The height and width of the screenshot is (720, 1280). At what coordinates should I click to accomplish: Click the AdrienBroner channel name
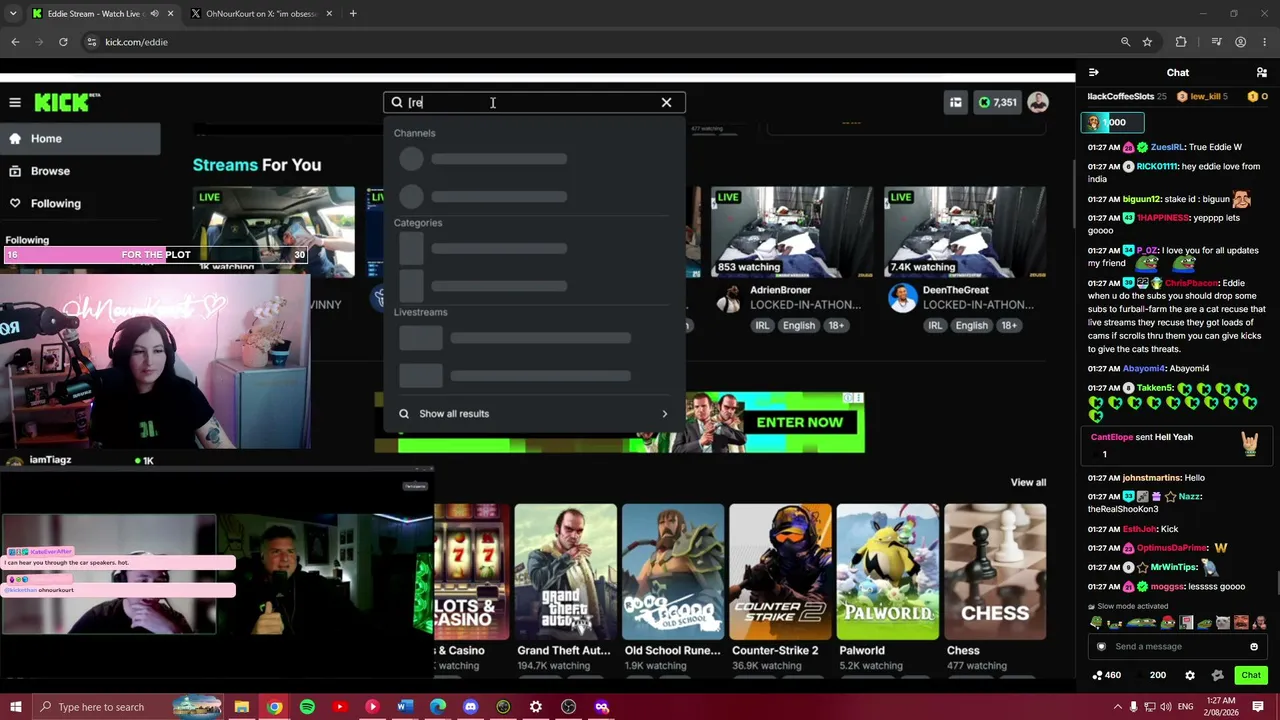coord(780,290)
